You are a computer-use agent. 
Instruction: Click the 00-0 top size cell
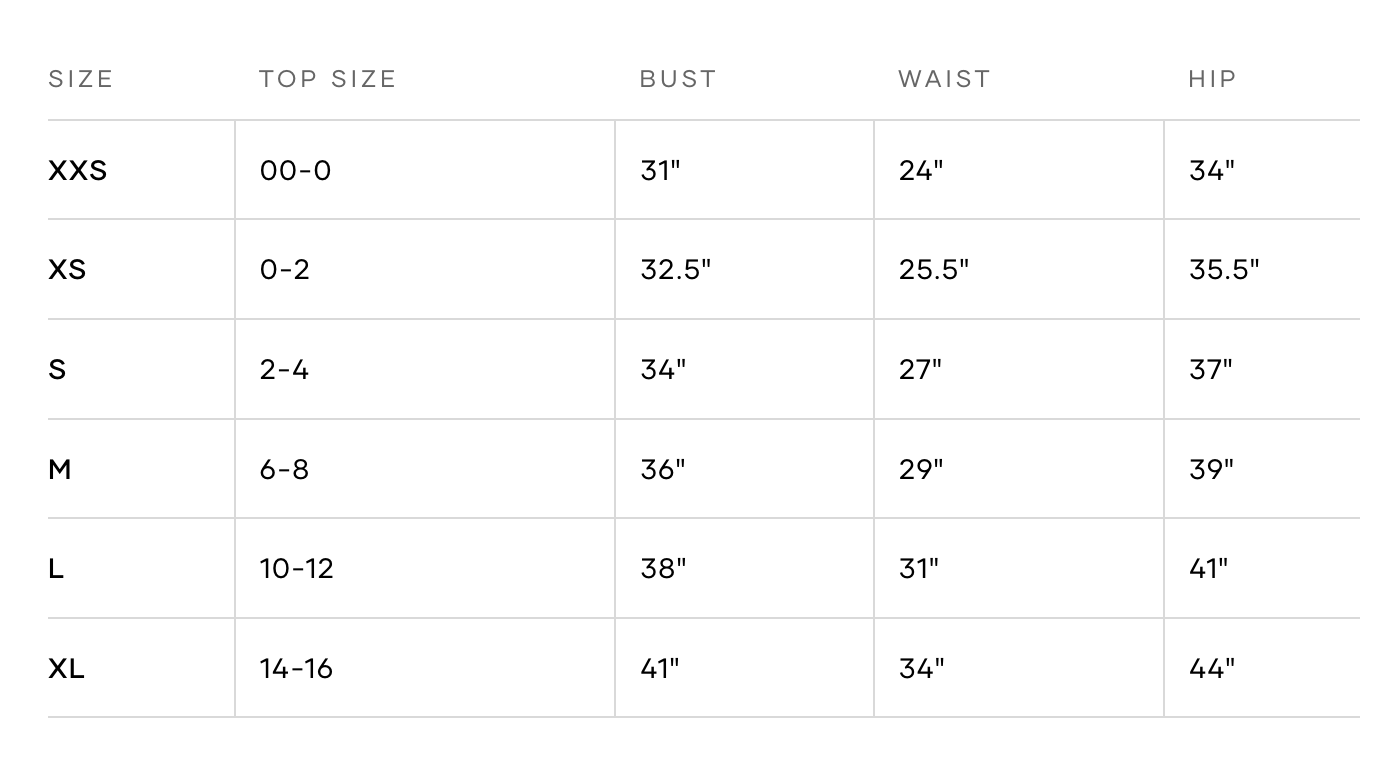[295, 170]
